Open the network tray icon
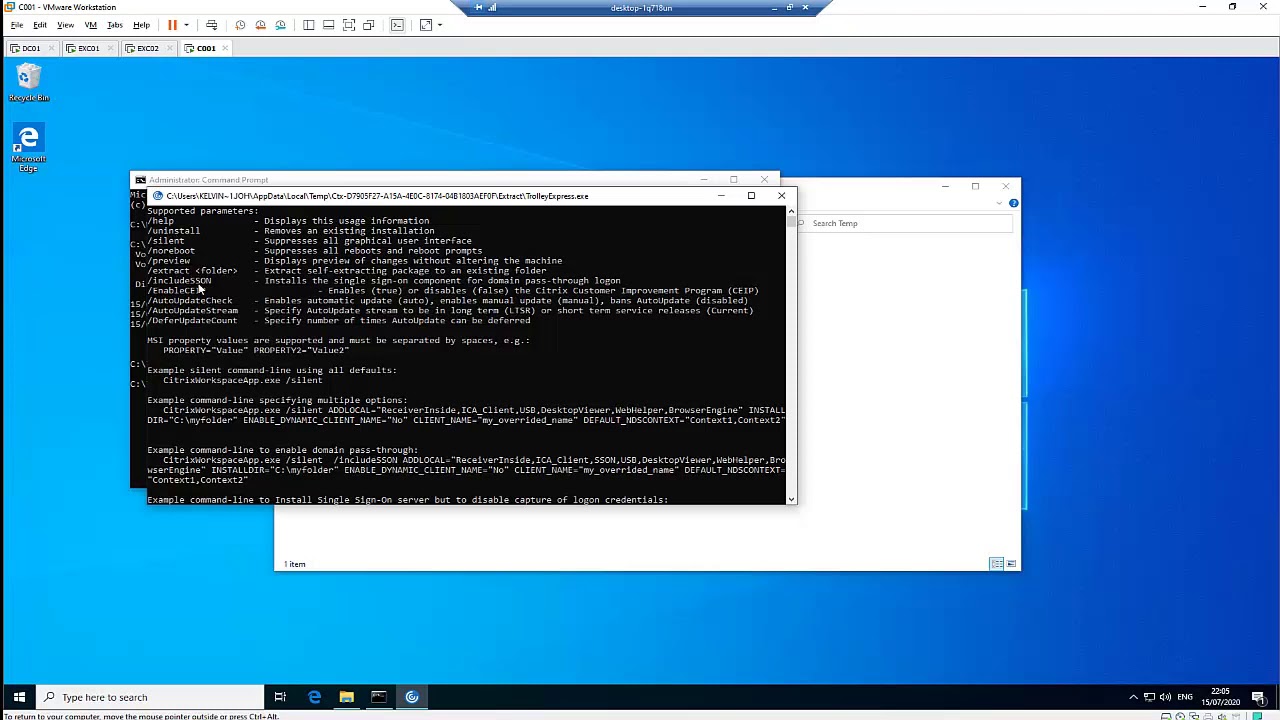This screenshot has height=720, width=1280. coord(1150,697)
